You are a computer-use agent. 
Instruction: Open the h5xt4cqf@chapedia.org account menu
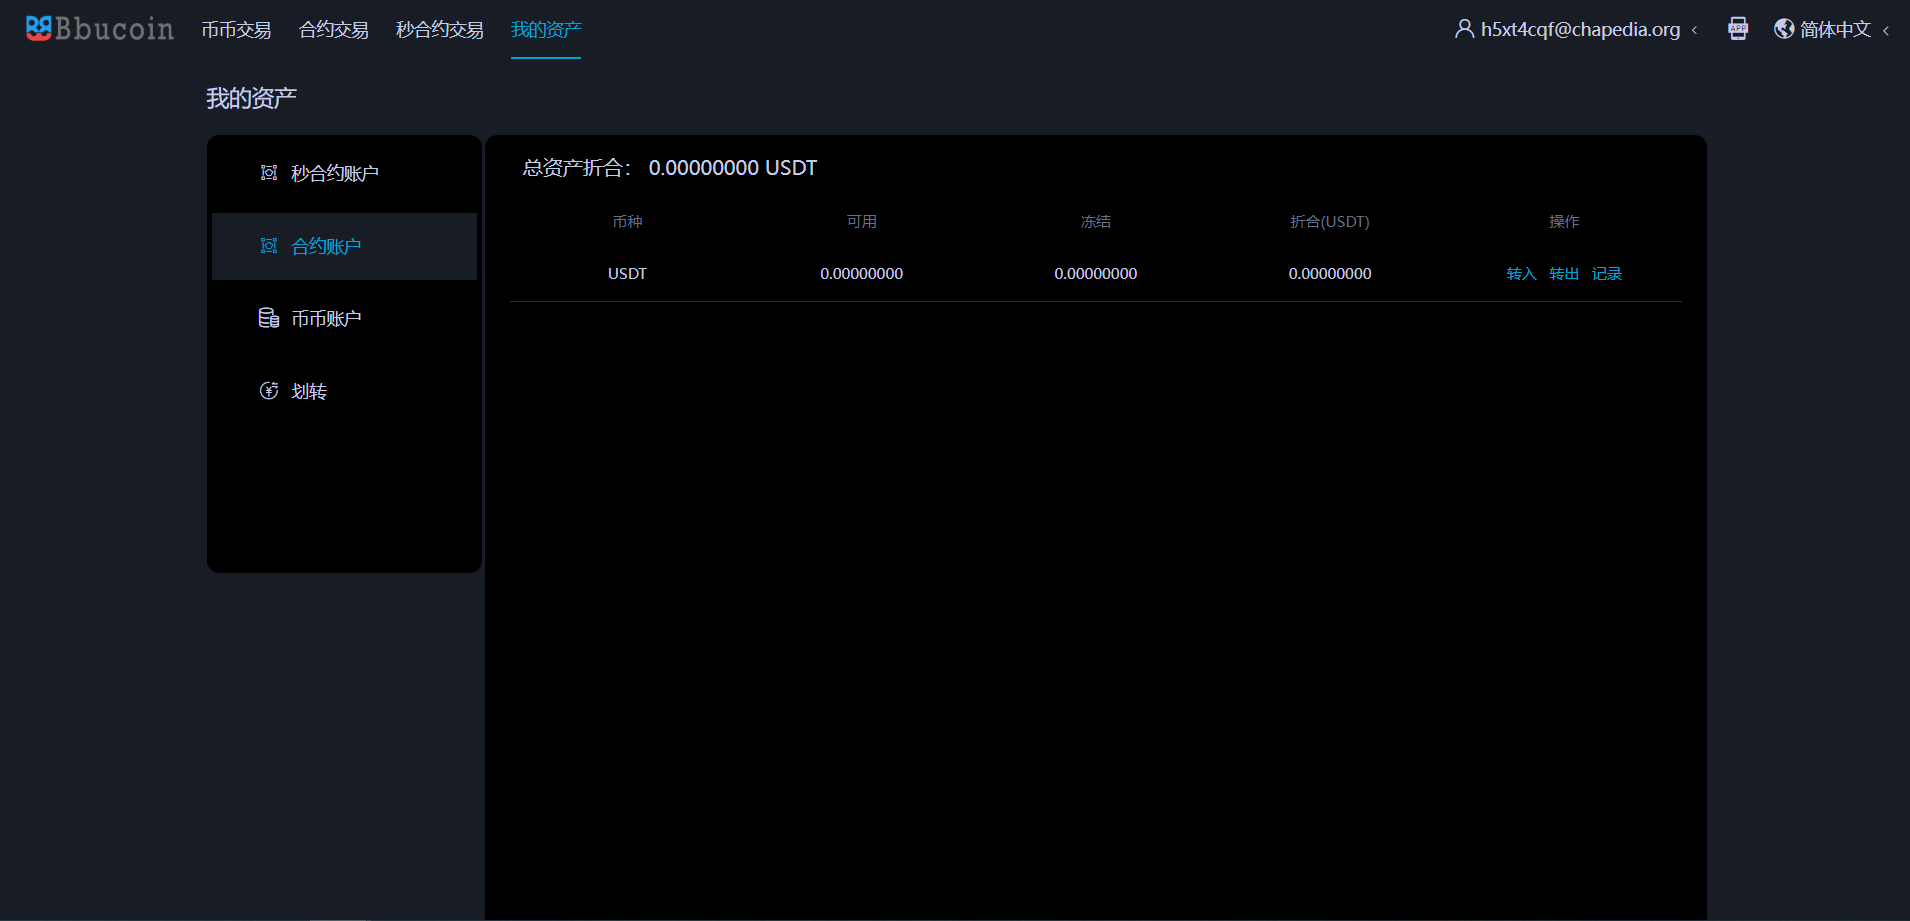(x=1580, y=29)
